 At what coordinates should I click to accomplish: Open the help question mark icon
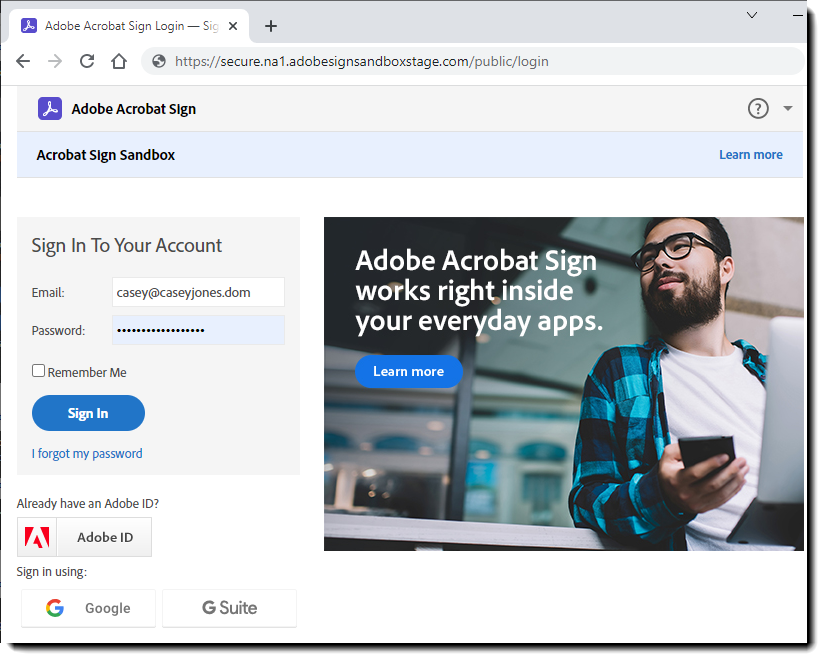(x=758, y=108)
